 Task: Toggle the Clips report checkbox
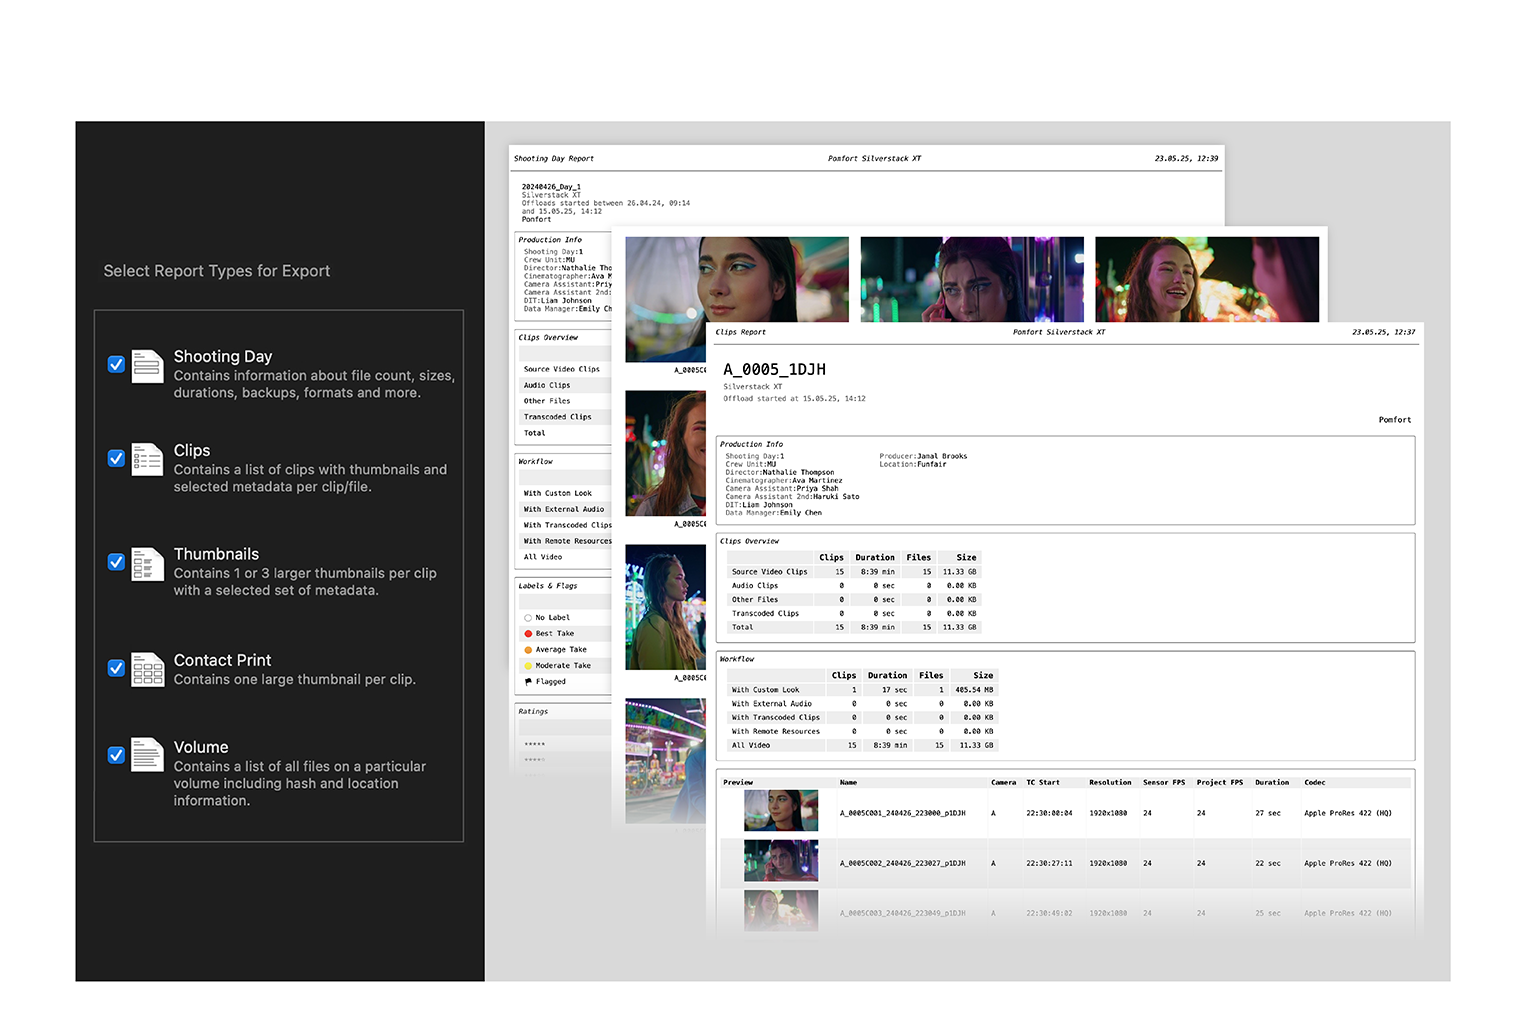[116, 458]
